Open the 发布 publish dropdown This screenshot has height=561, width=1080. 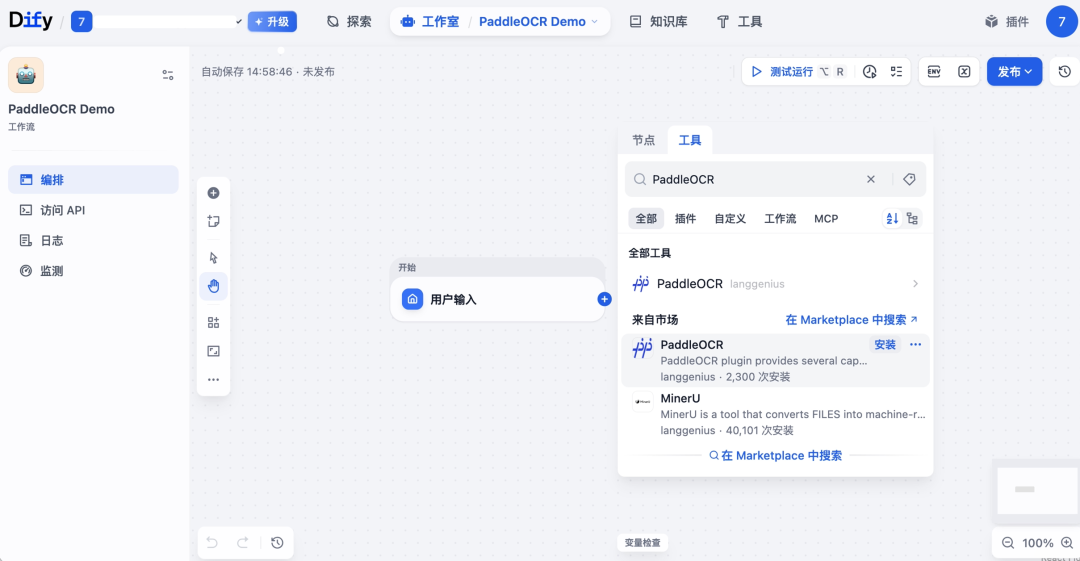1015,72
